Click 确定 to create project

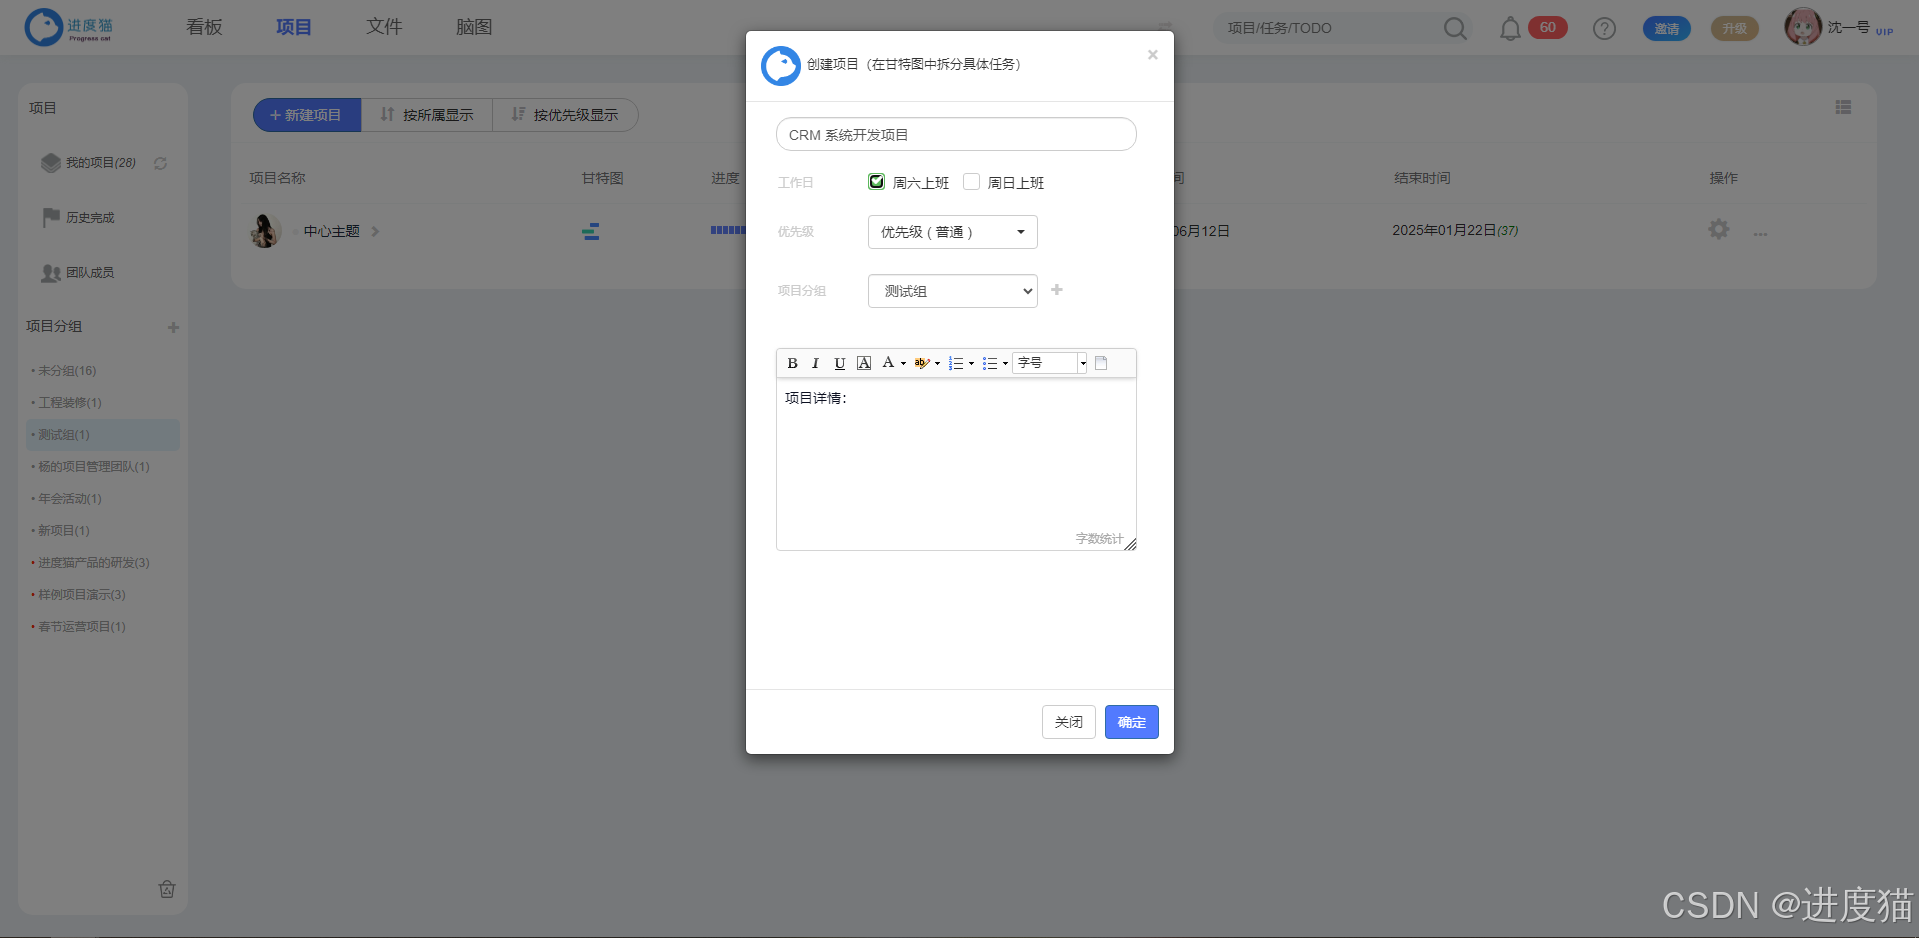[1131, 722]
